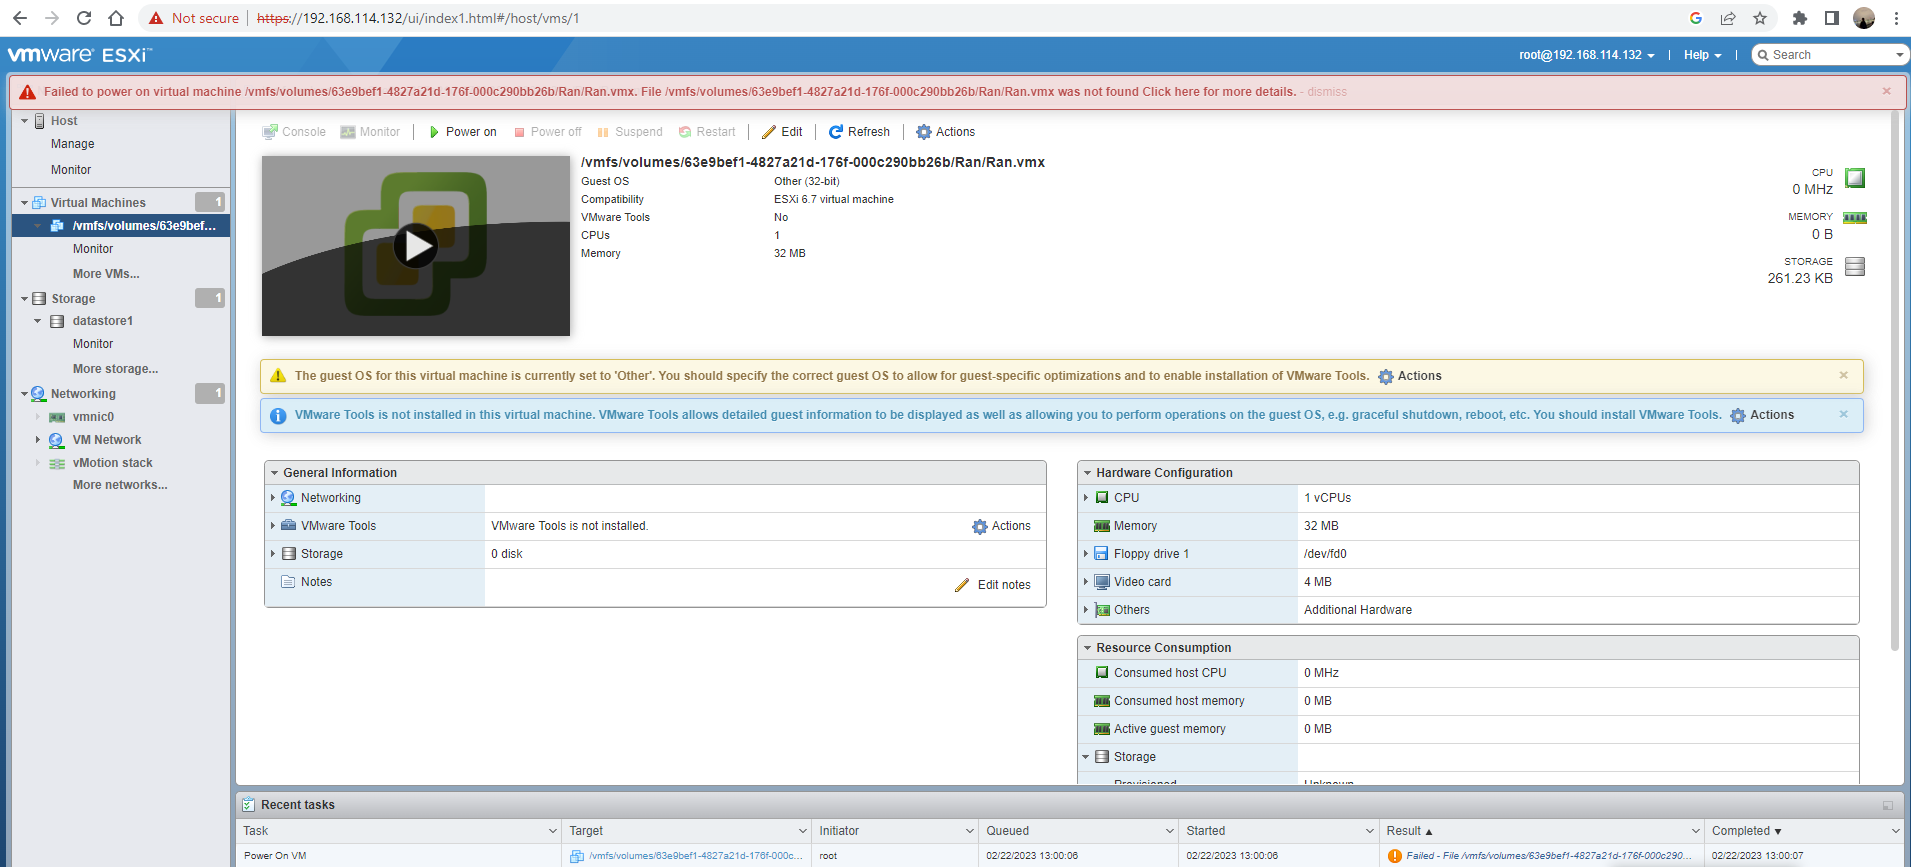
Task: Collapse the Virtual Machines tree node
Action: tap(25, 203)
